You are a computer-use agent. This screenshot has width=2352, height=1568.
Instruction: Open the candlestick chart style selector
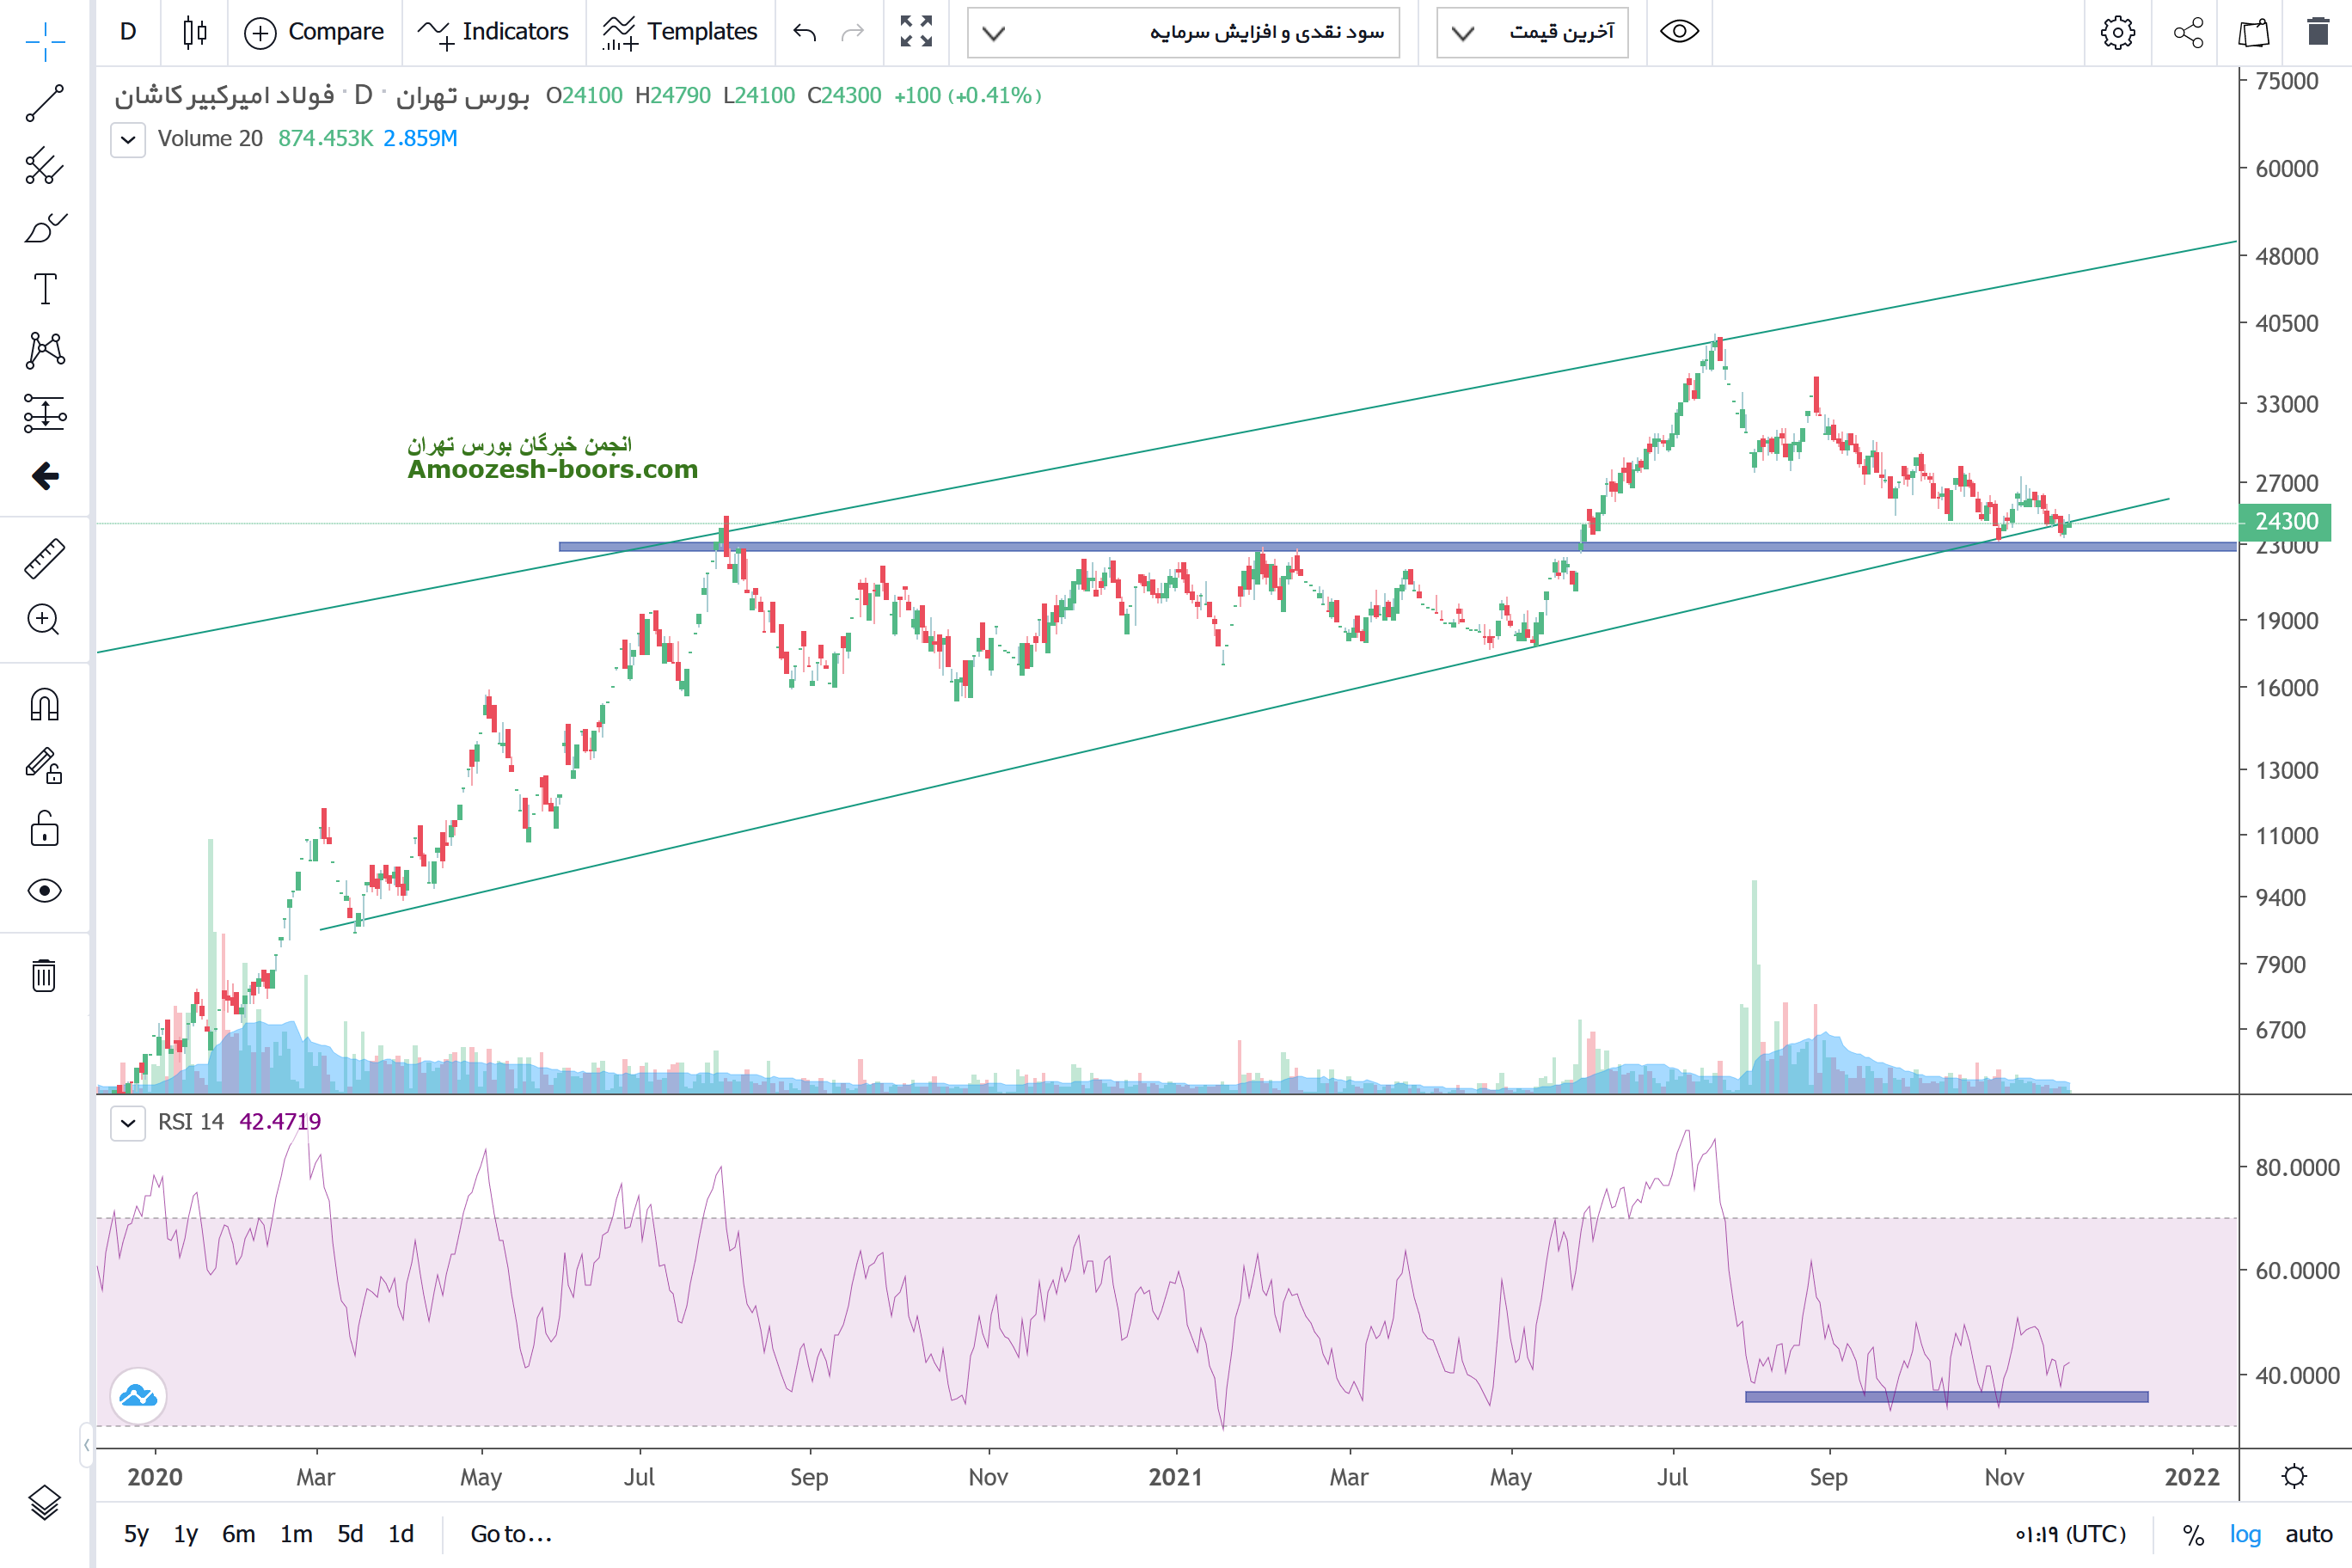(x=195, y=32)
